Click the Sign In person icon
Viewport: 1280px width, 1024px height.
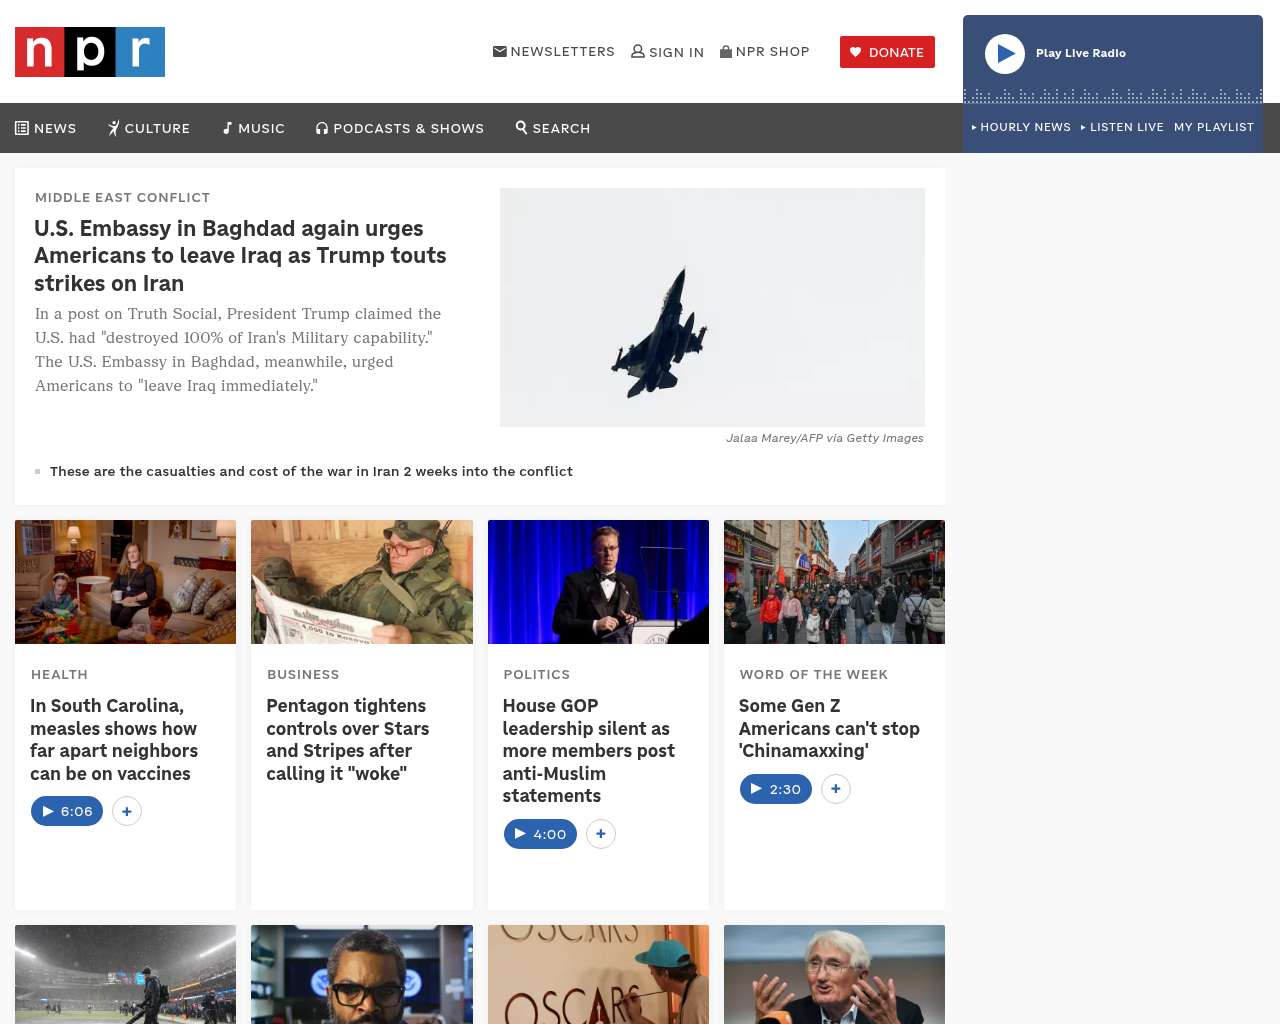click(x=638, y=51)
